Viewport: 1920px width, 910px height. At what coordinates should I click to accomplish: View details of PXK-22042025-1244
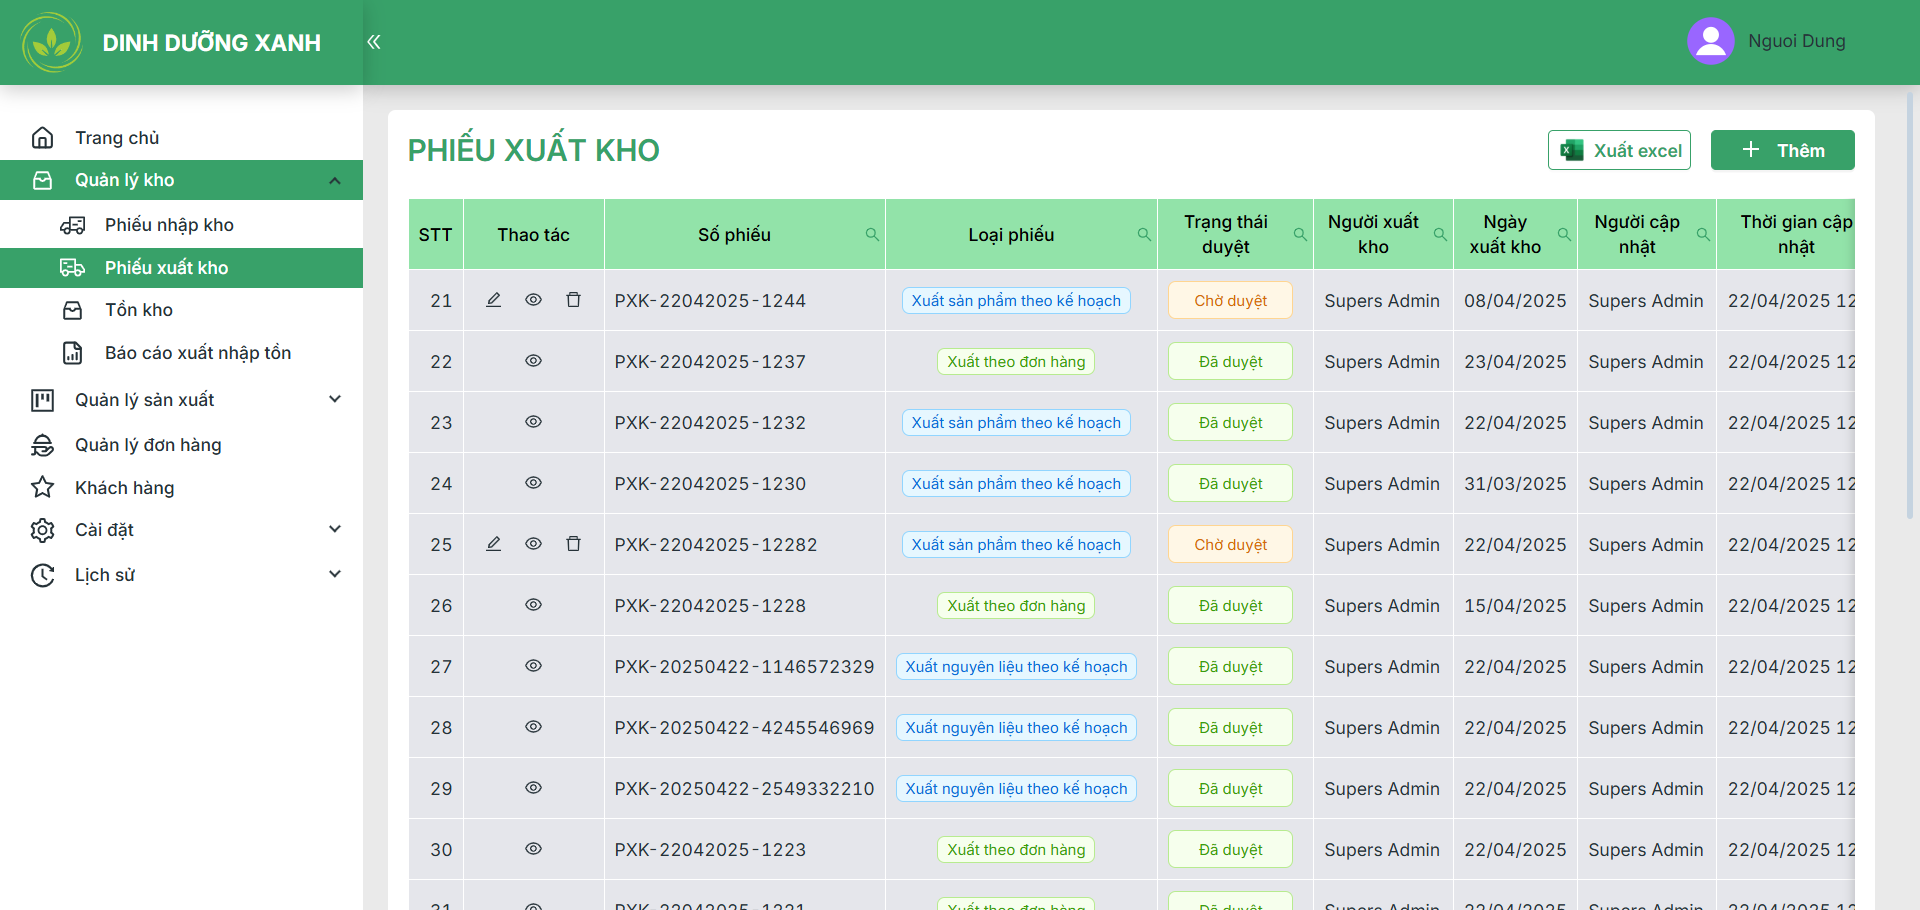pyautogui.click(x=533, y=300)
